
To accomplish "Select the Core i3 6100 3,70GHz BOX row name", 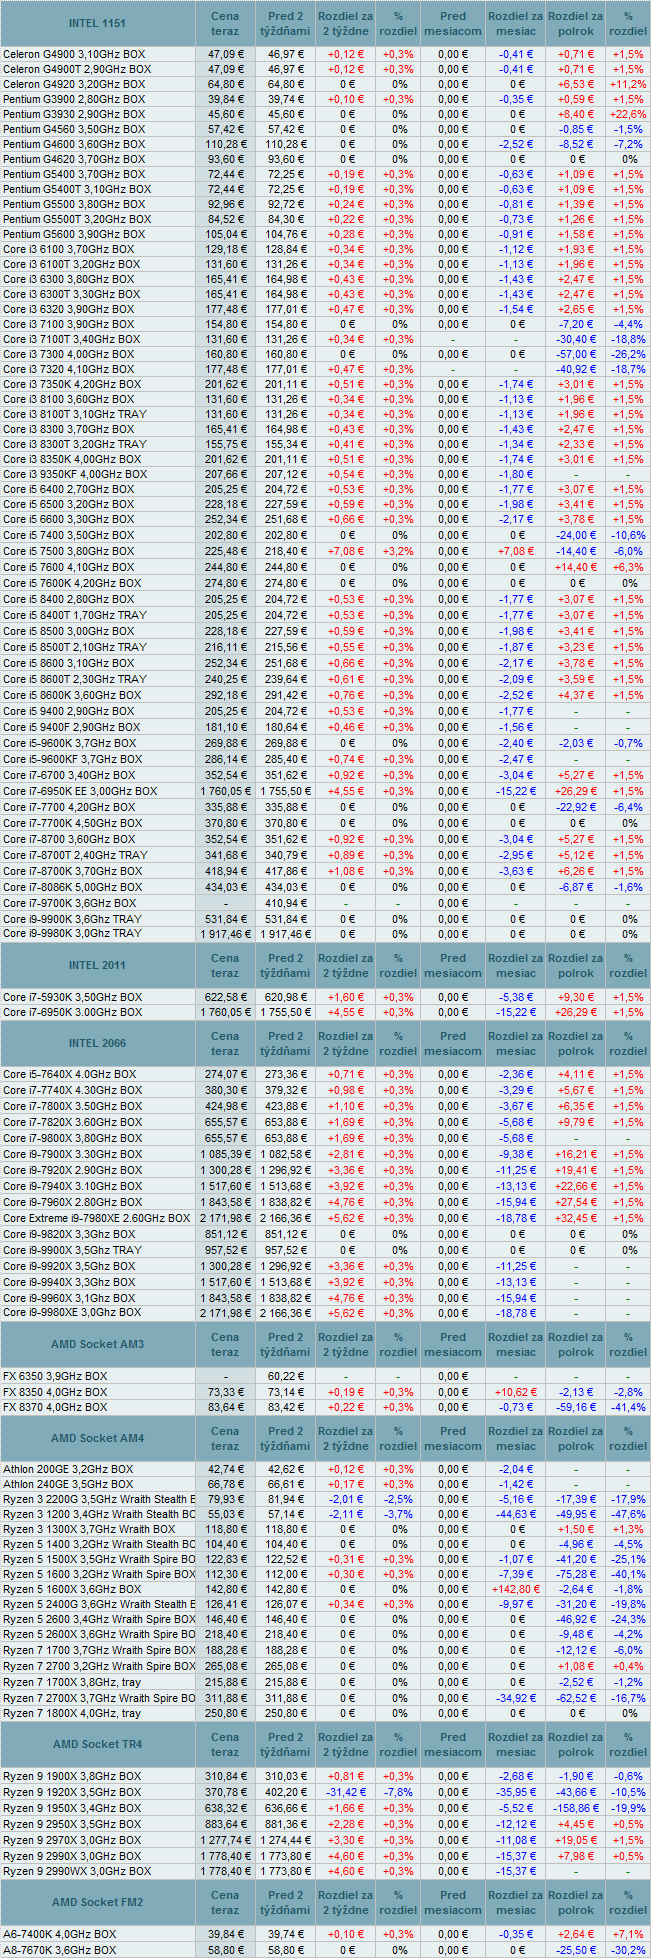I will point(69,249).
